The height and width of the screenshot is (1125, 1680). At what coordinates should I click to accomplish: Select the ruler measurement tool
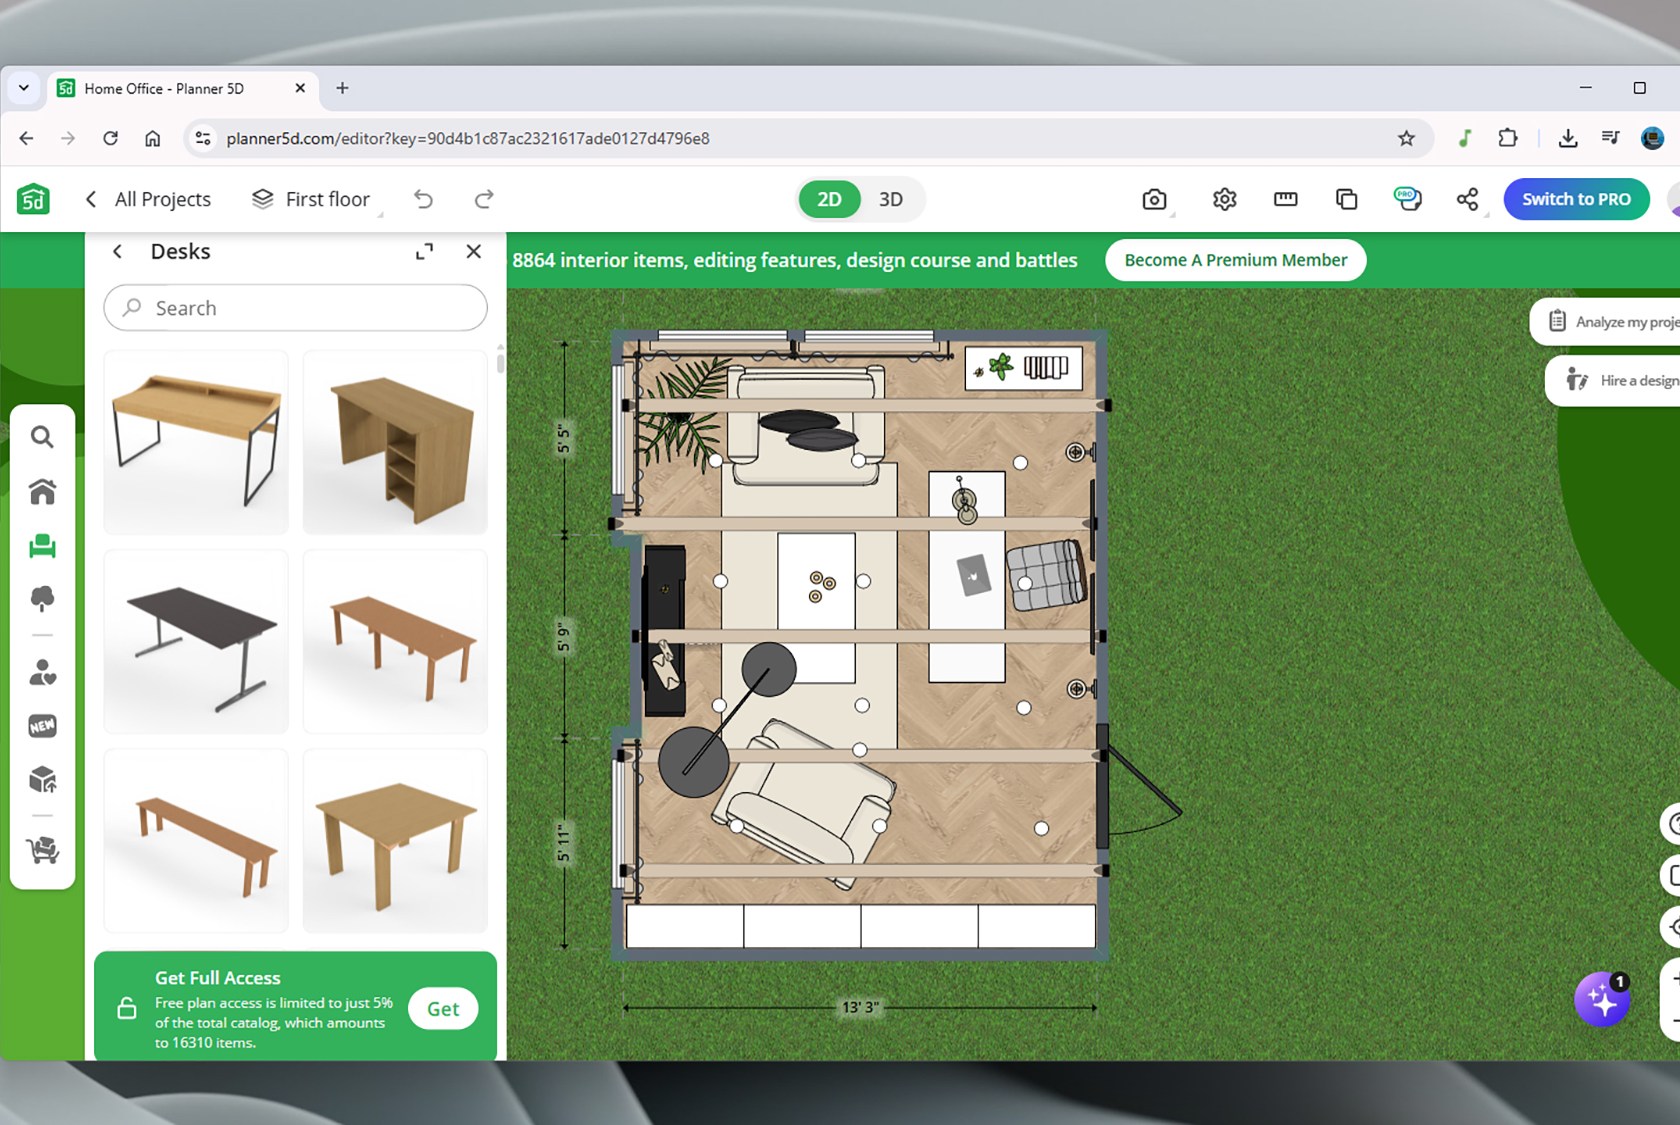coord(1285,200)
